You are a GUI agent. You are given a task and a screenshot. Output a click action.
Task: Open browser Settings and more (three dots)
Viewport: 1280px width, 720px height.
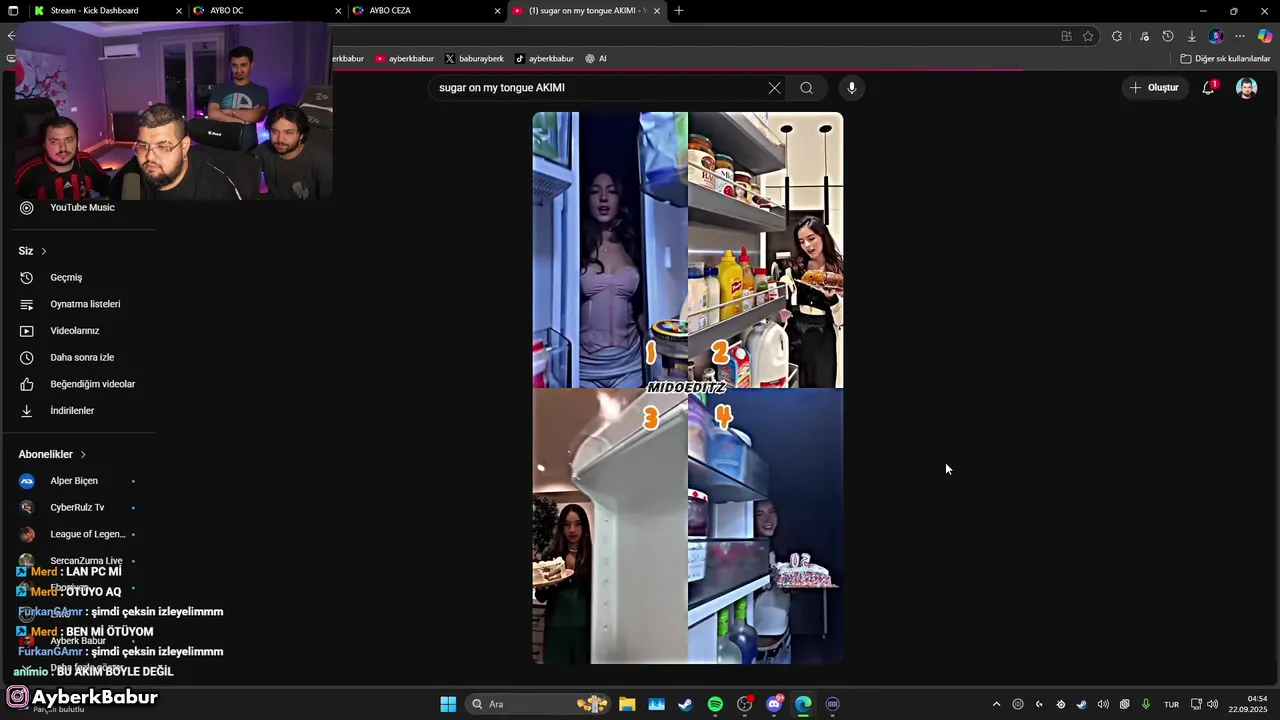pos(1240,36)
